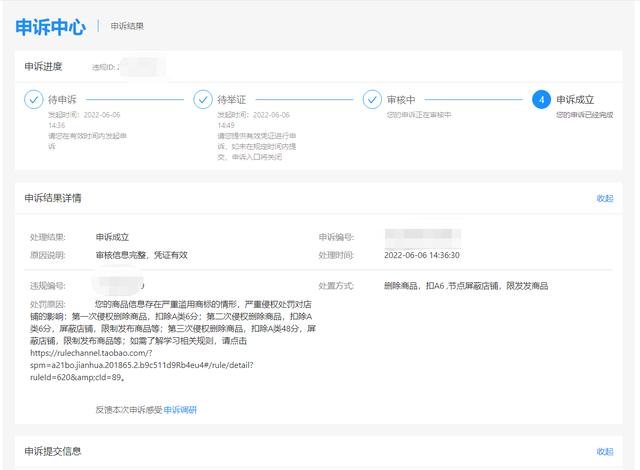Click the 申诉进度 section header

tap(43, 67)
